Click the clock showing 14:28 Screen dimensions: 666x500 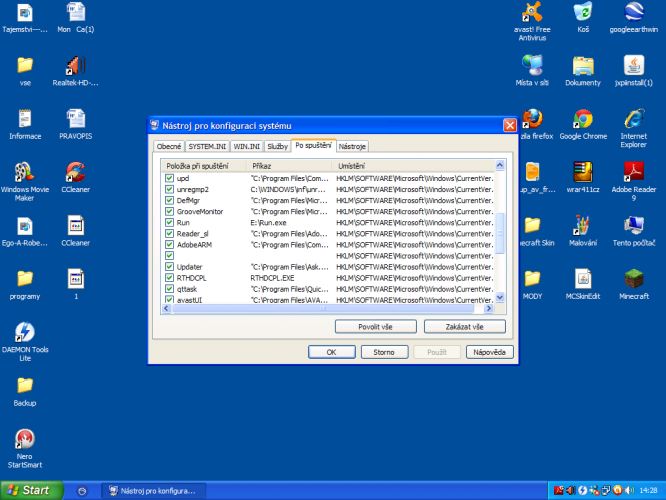[648, 491]
